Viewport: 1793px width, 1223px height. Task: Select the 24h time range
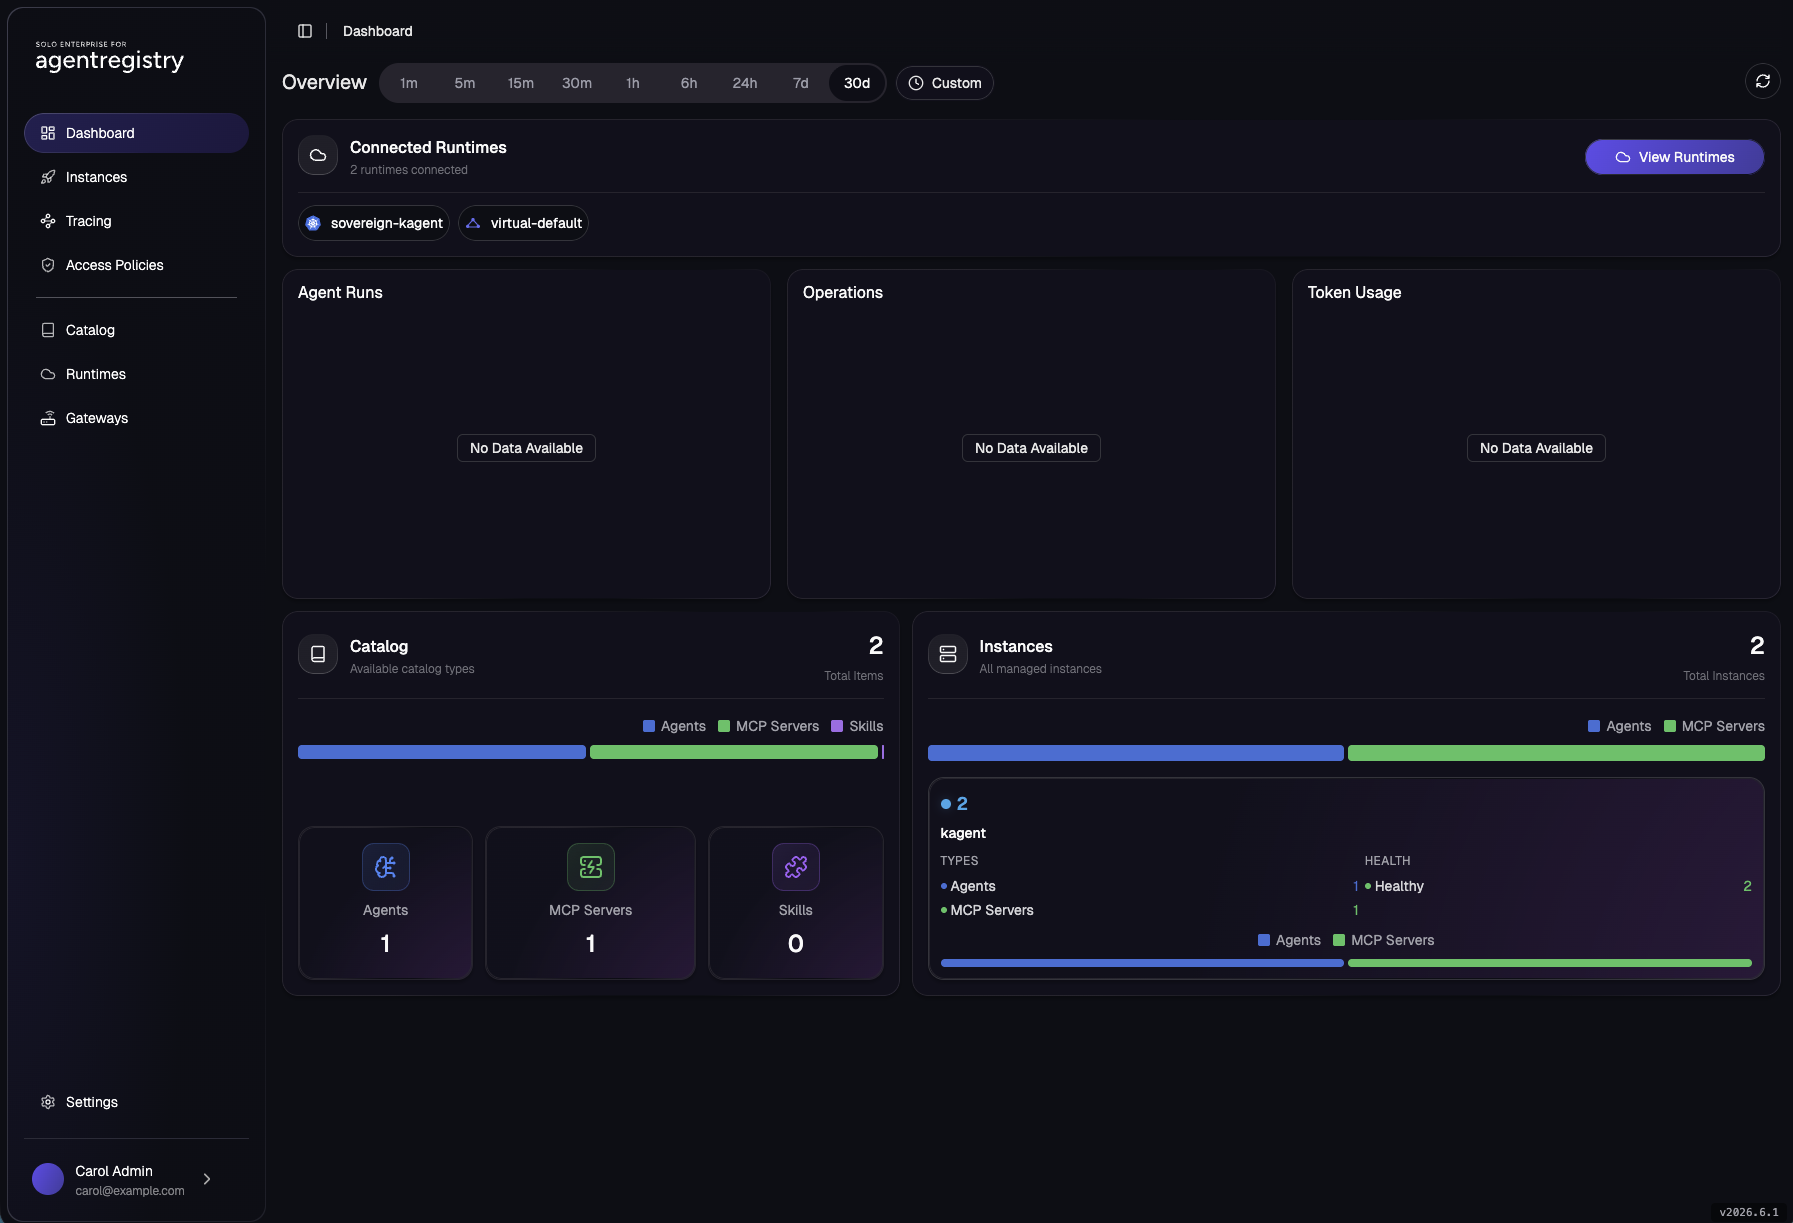pos(745,83)
